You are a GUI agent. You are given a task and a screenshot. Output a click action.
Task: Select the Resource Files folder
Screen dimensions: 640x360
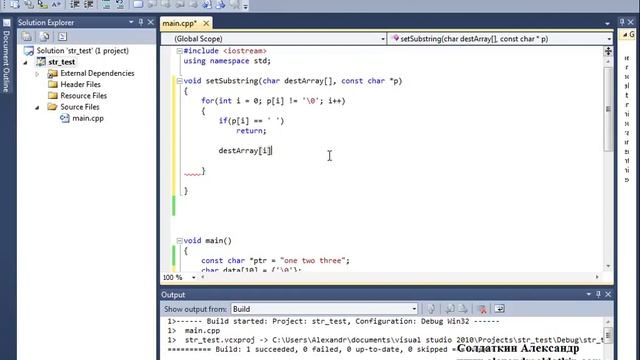pos(84,96)
